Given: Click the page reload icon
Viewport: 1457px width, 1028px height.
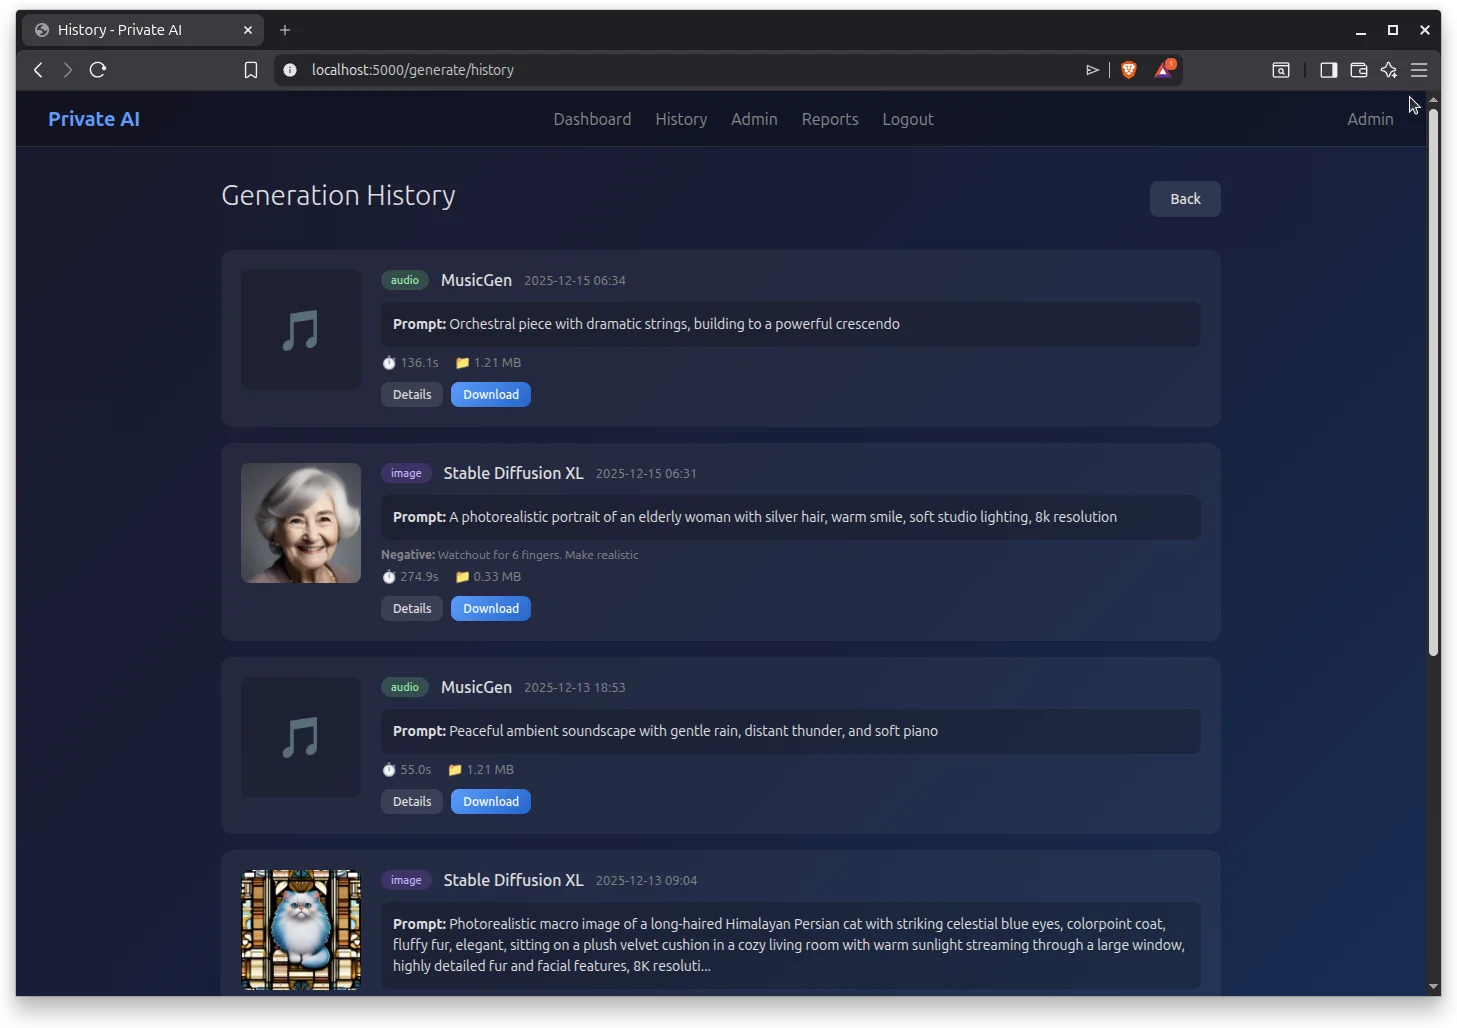Looking at the screenshot, I should point(98,70).
